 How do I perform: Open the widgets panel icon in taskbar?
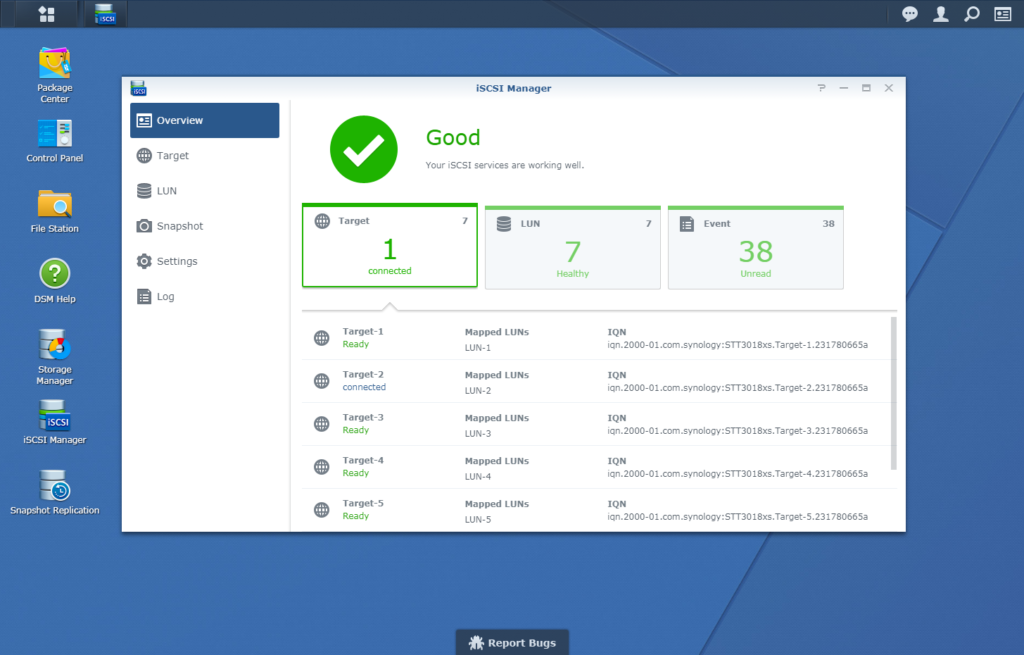(x=1002, y=14)
